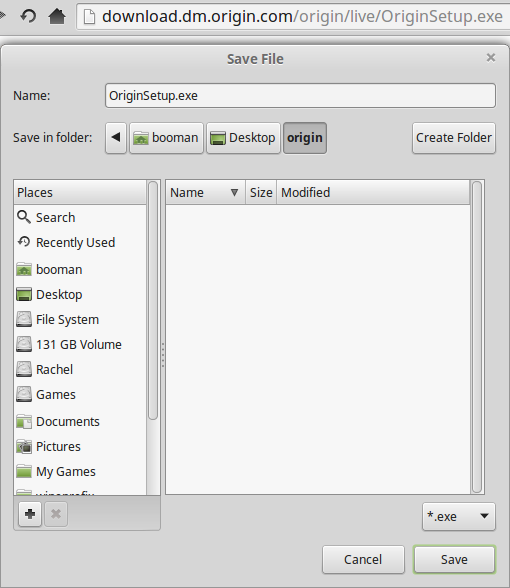
Task: Click the browser reload icon
Action: point(28,16)
